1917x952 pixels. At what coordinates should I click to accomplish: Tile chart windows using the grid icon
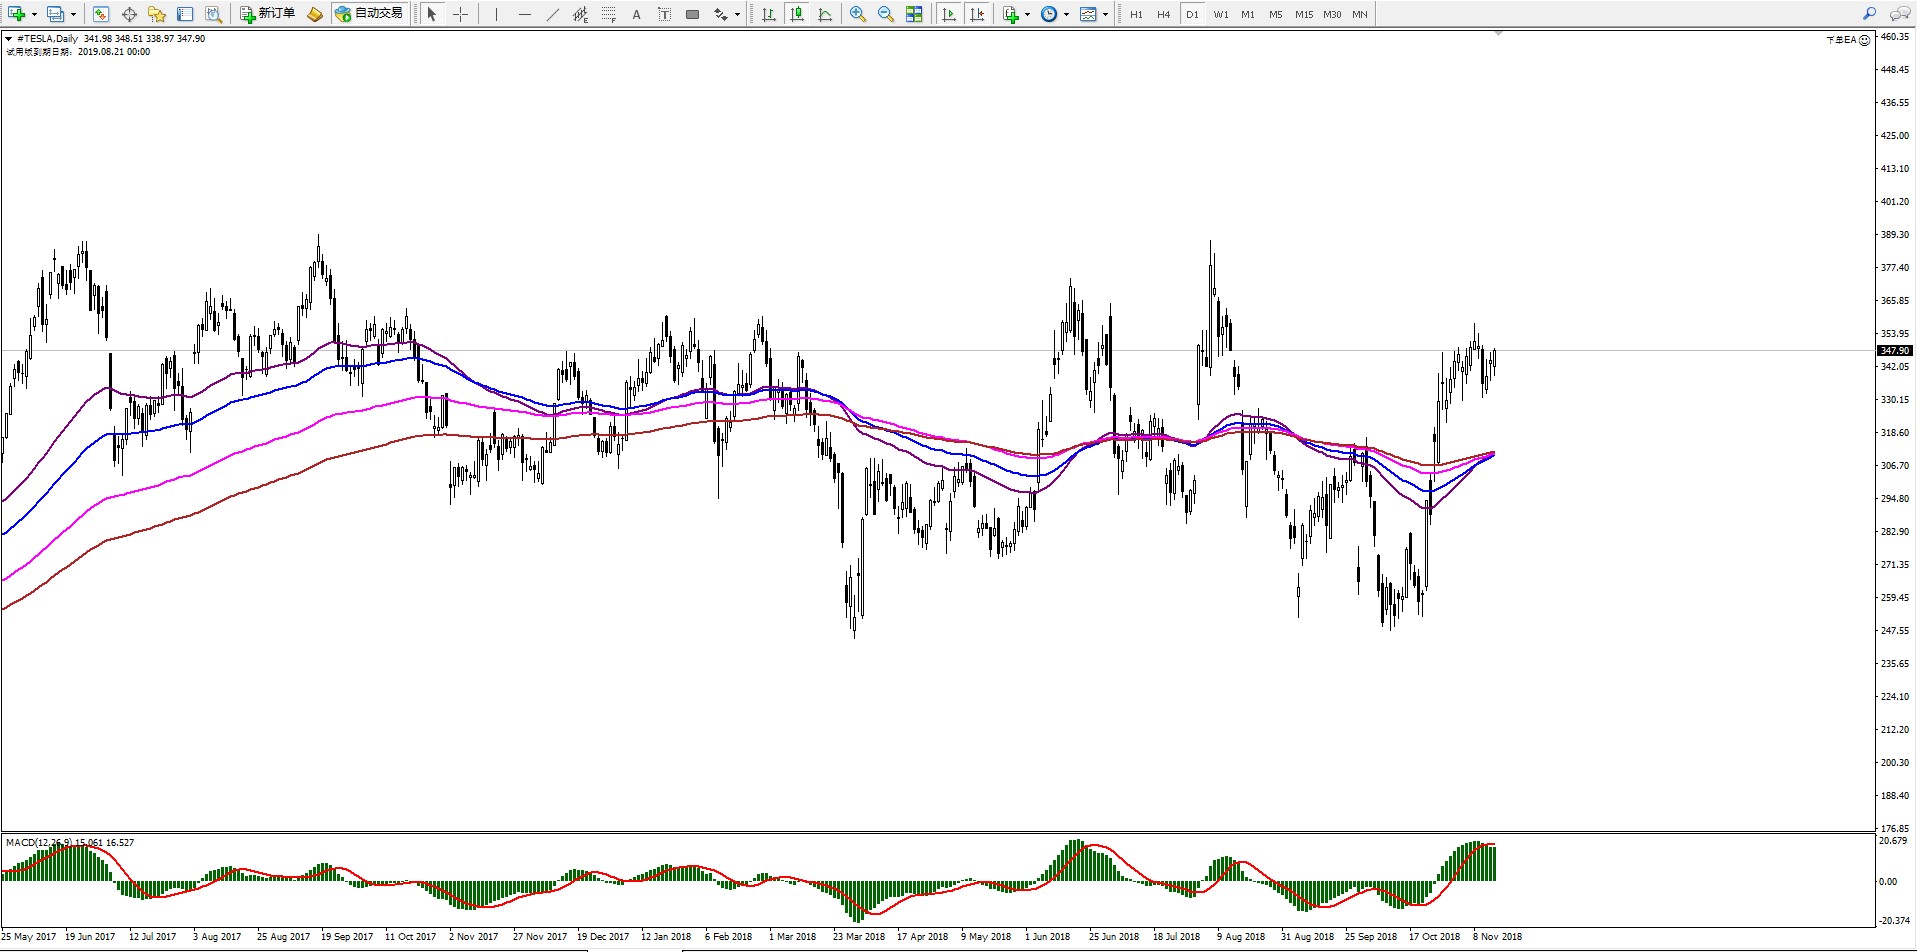coord(914,14)
